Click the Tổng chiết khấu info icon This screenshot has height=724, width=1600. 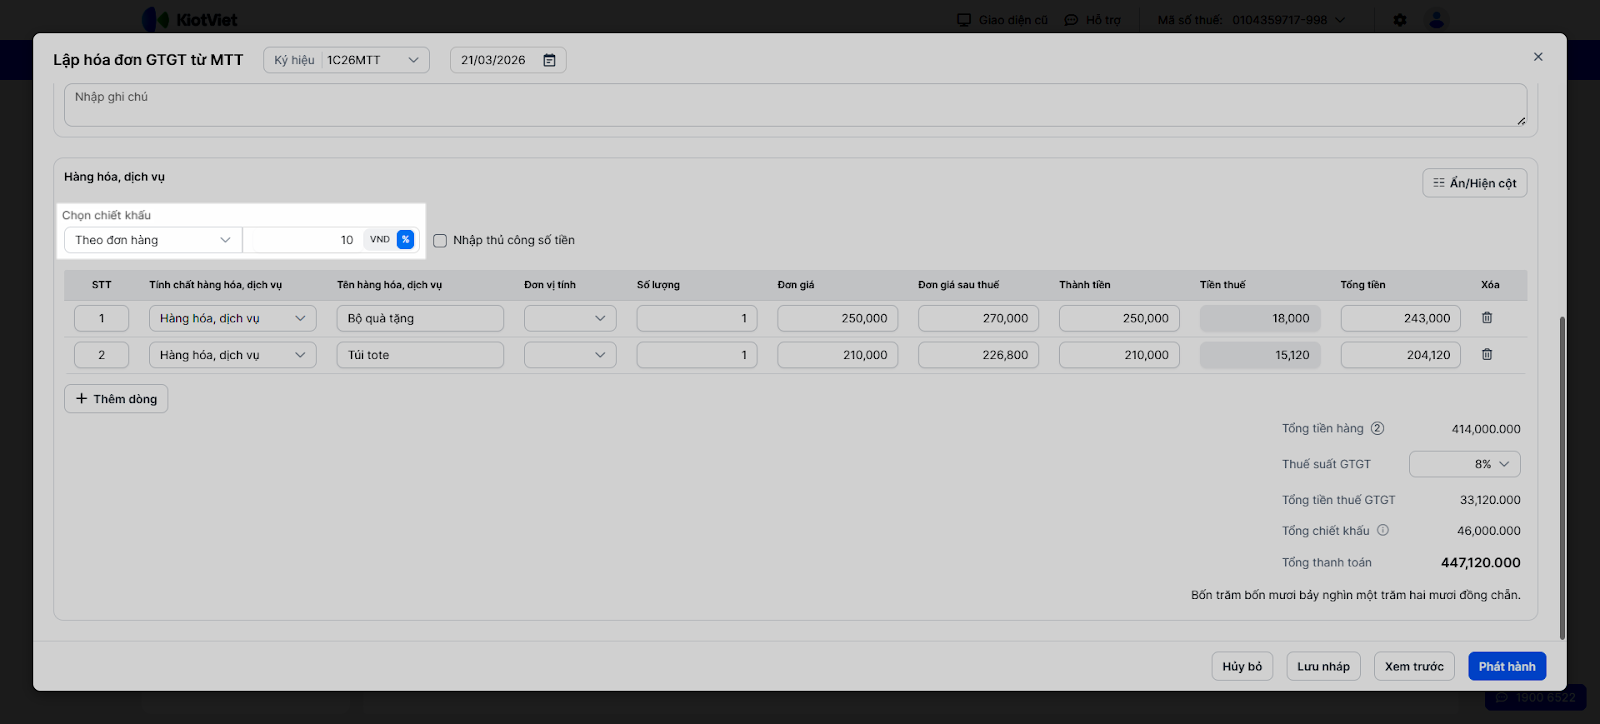click(x=1383, y=530)
